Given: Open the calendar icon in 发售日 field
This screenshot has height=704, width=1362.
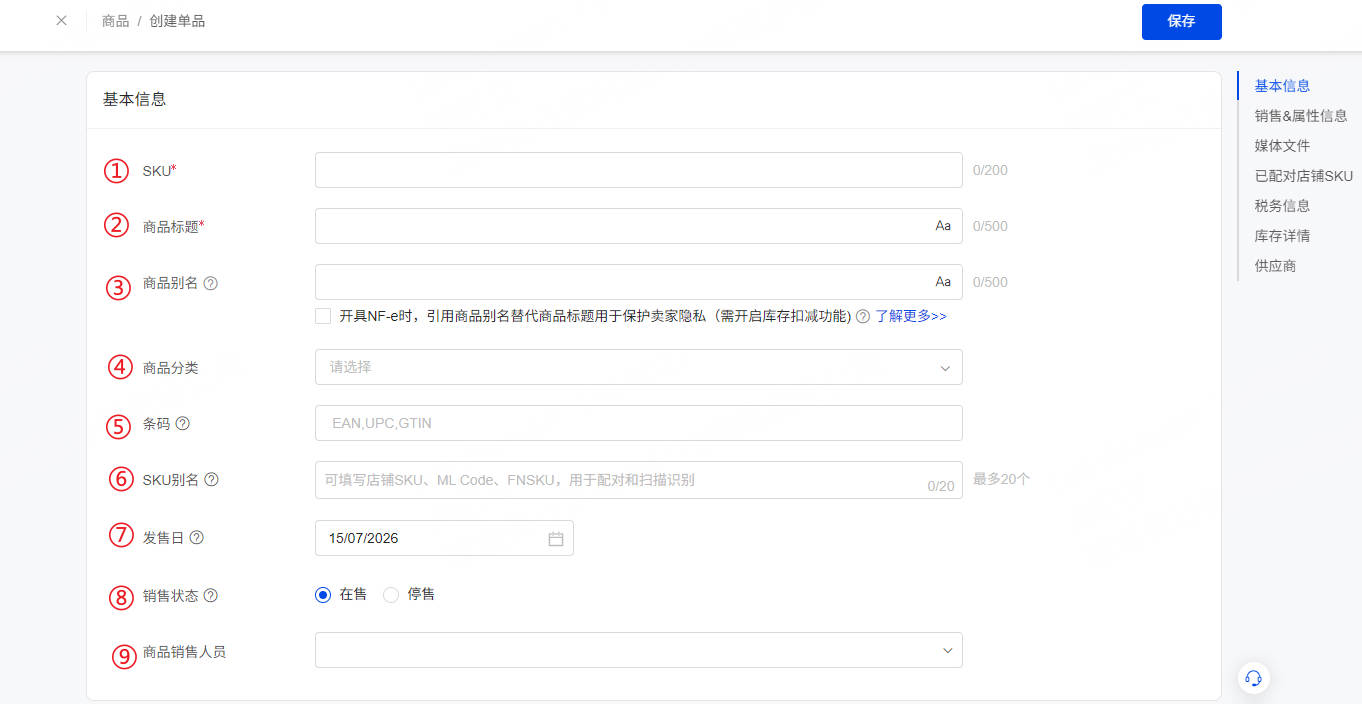Looking at the screenshot, I should [556, 538].
